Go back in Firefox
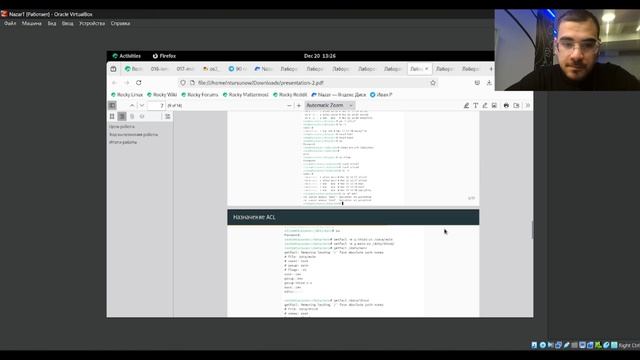The image size is (640, 360). (114, 82)
